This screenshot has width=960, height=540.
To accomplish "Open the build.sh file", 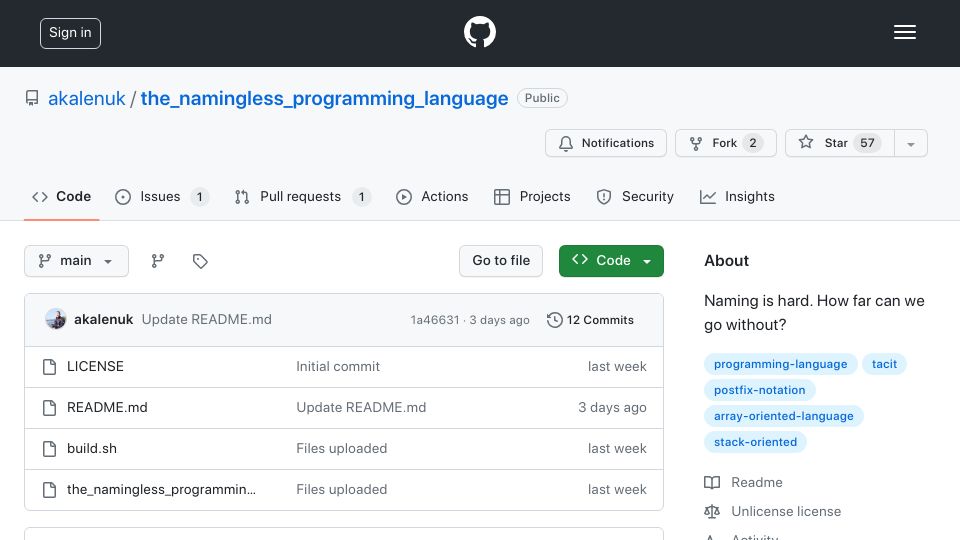I will coord(92,448).
